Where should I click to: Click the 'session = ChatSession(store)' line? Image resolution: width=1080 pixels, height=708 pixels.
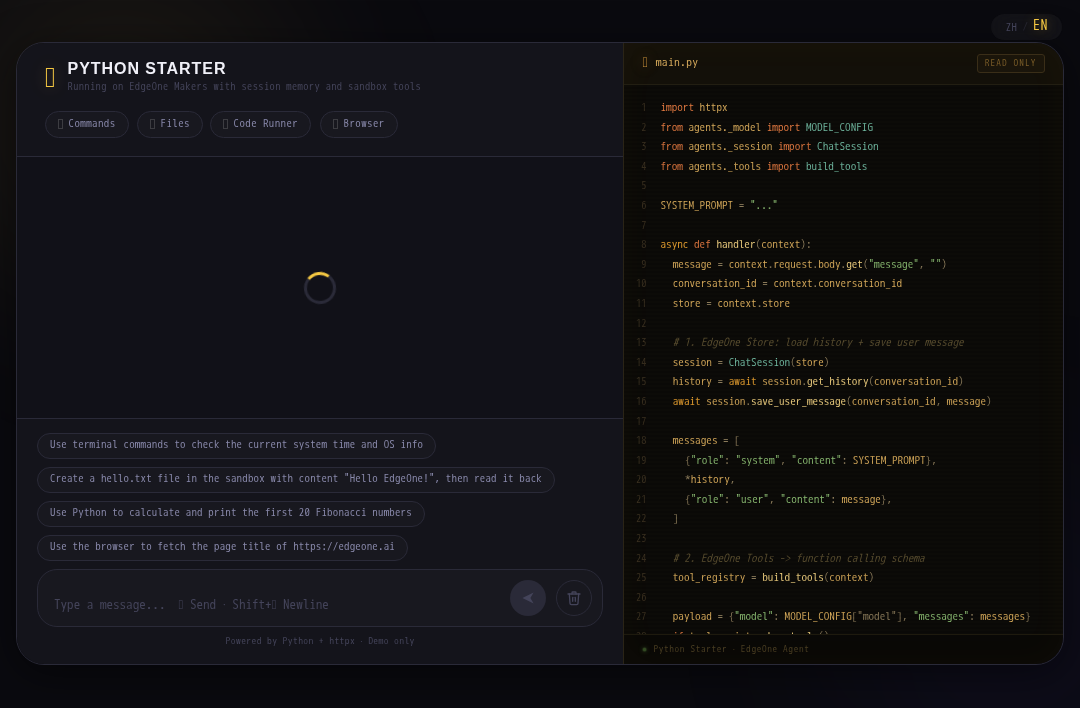751,362
